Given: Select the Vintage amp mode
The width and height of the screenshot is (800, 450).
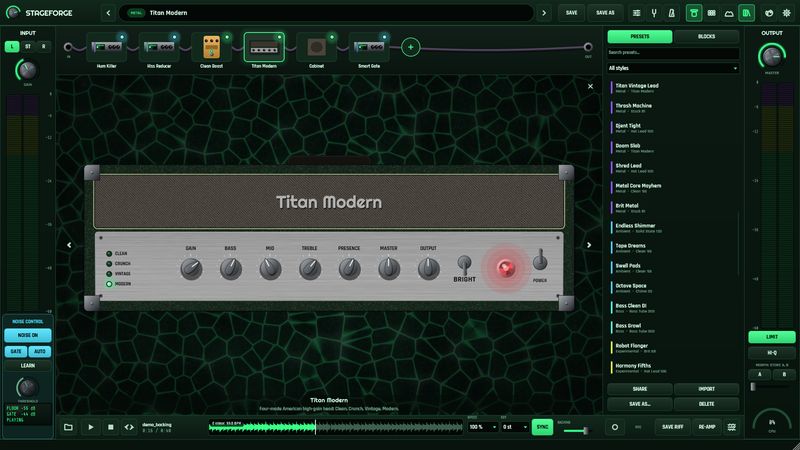Looking at the screenshot, I should [118, 274].
